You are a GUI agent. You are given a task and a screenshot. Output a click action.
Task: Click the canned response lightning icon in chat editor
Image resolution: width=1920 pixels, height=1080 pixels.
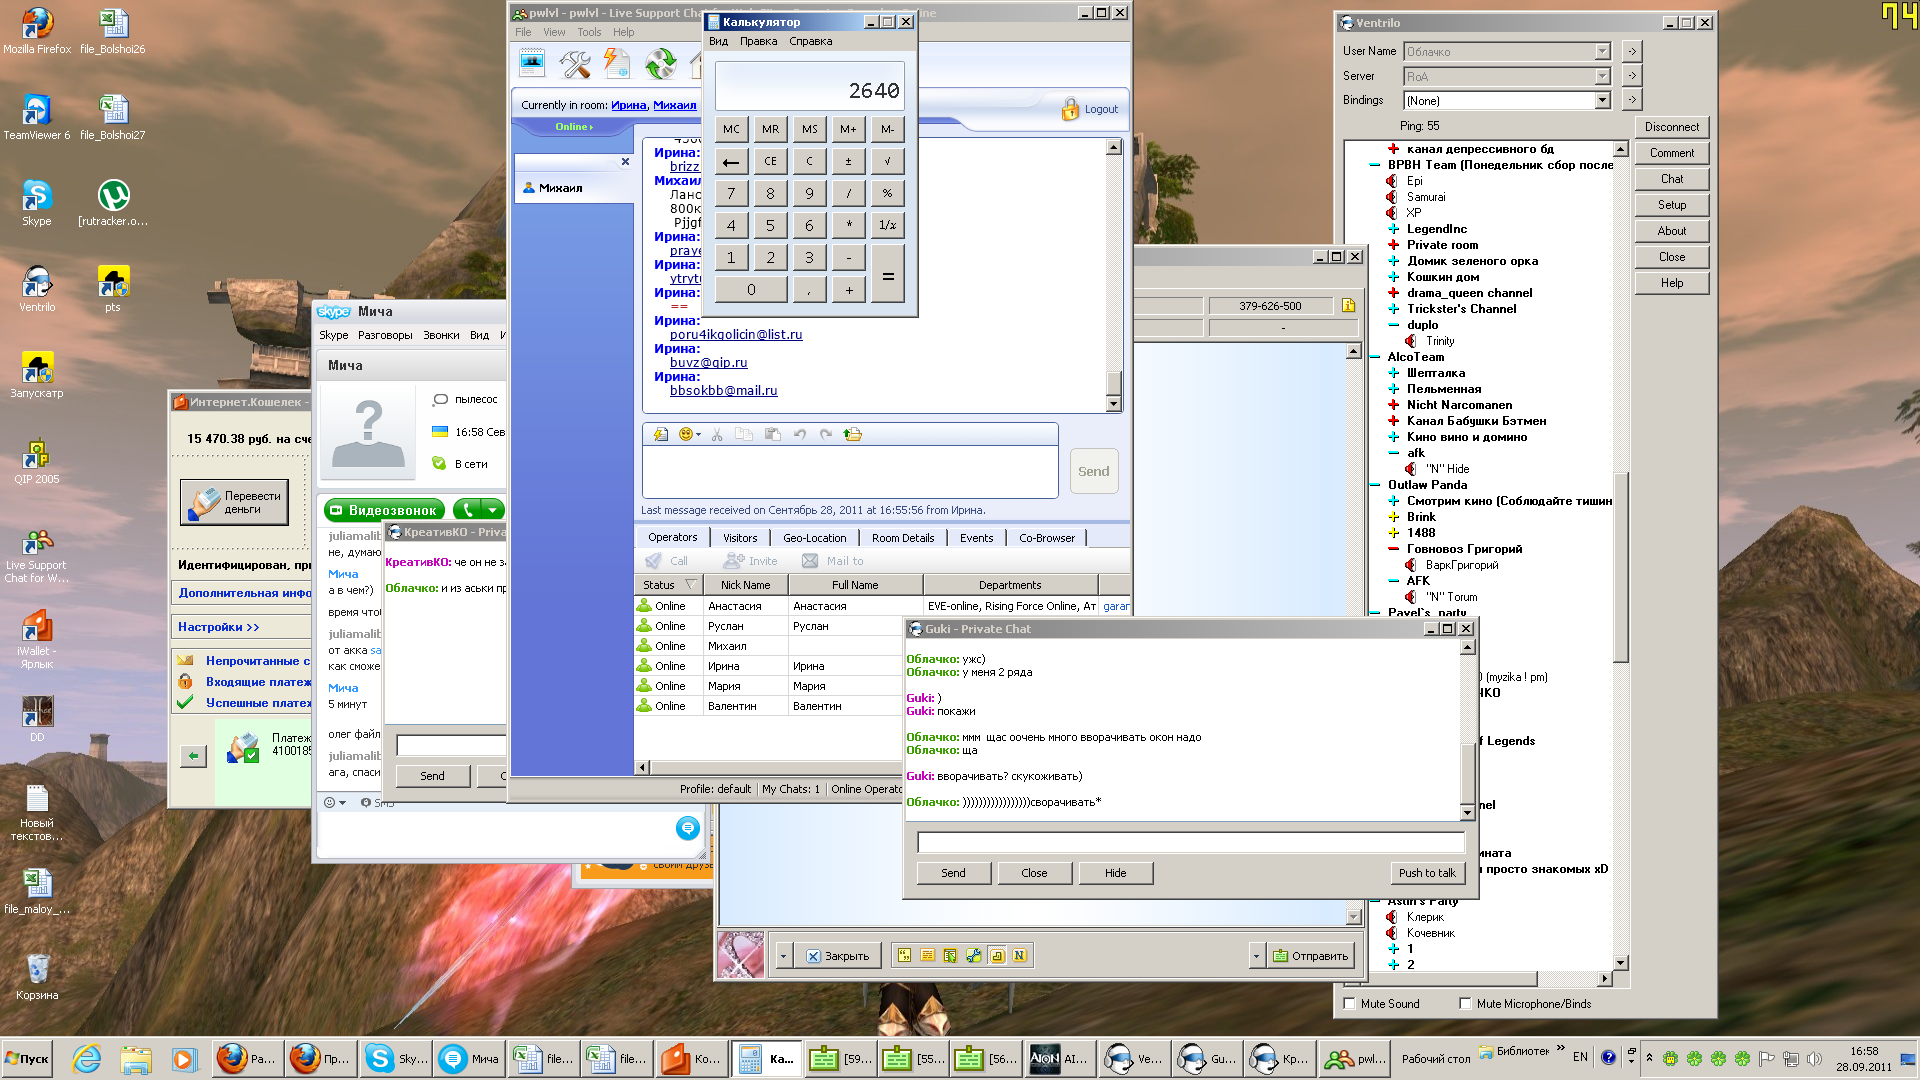pyautogui.click(x=661, y=434)
